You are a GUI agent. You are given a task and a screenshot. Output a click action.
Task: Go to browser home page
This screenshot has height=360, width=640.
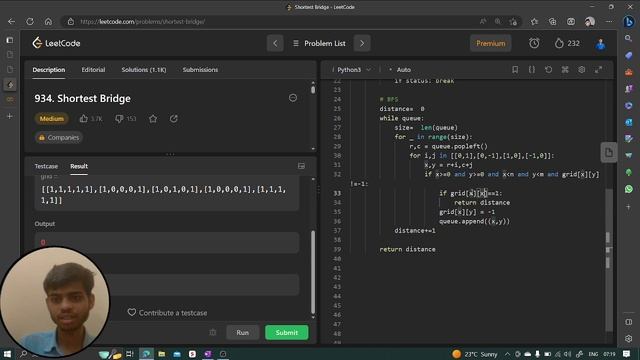[x=48, y=22]
